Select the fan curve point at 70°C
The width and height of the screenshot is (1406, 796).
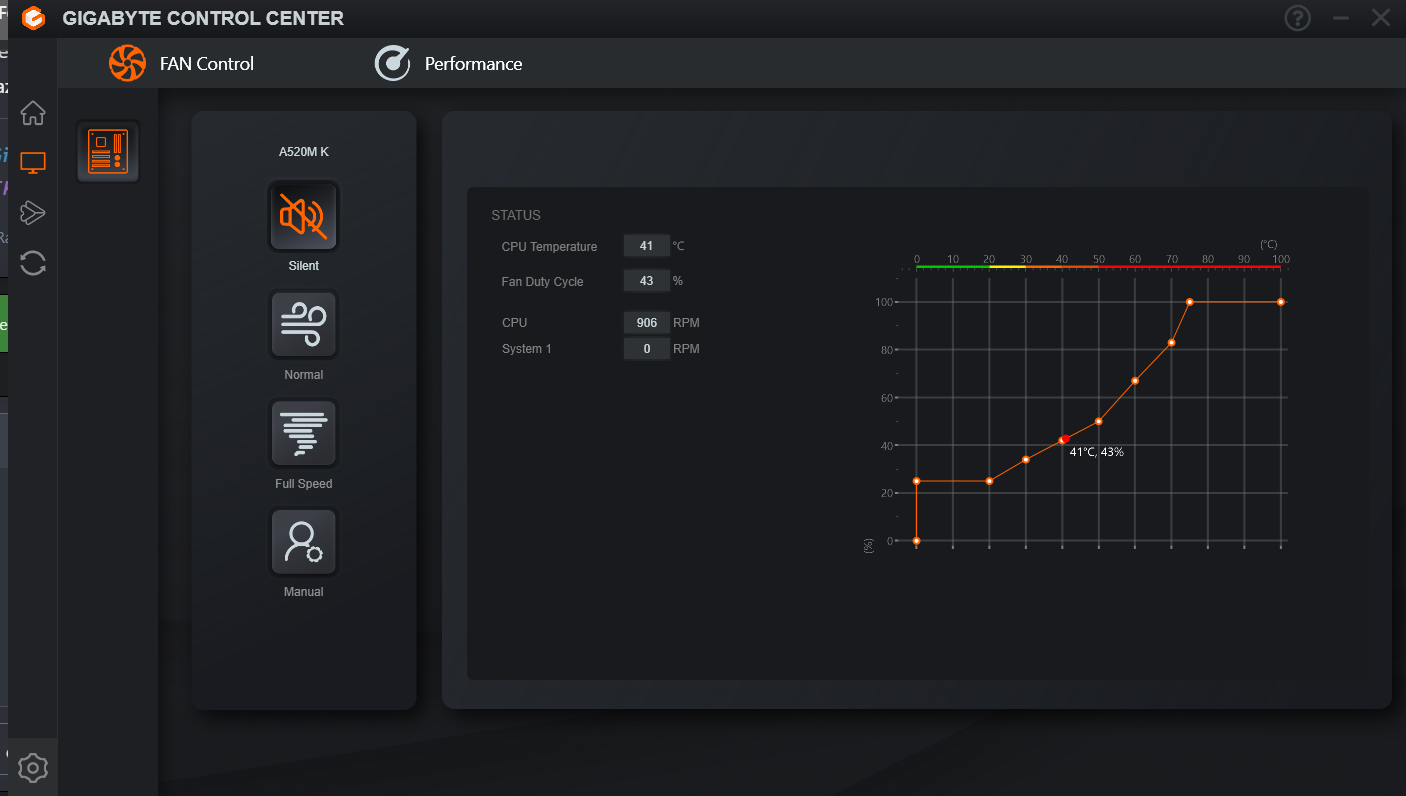pos(1171,343)
